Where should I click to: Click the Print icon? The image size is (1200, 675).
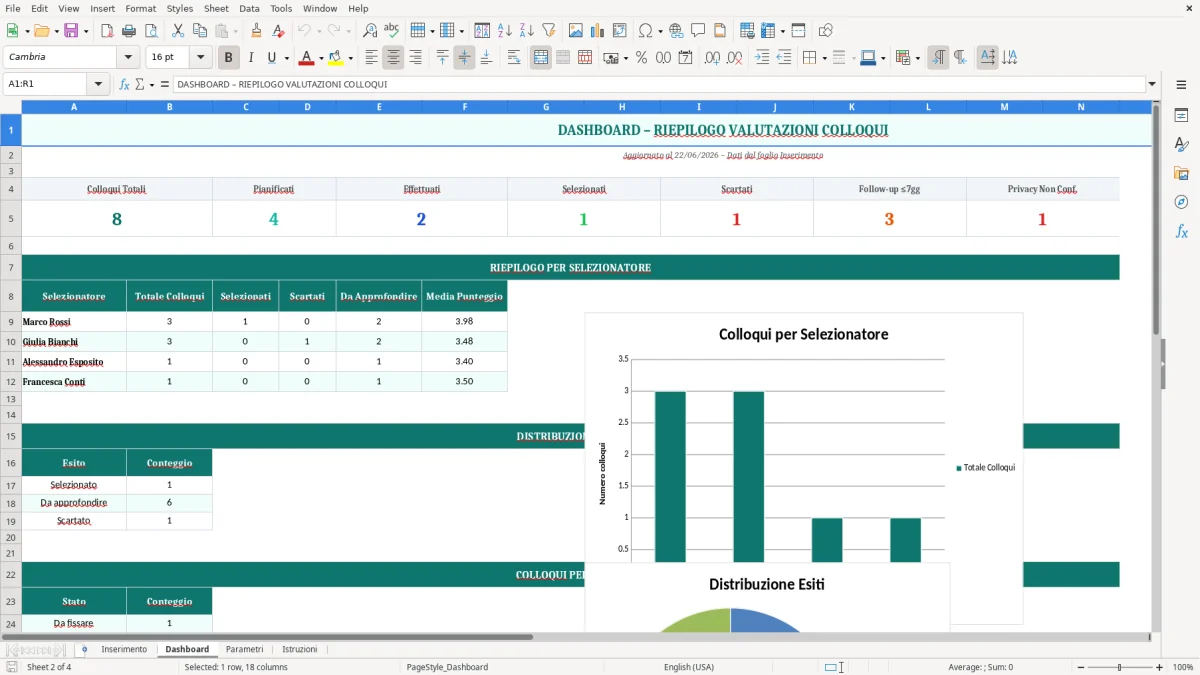(128, 31)
